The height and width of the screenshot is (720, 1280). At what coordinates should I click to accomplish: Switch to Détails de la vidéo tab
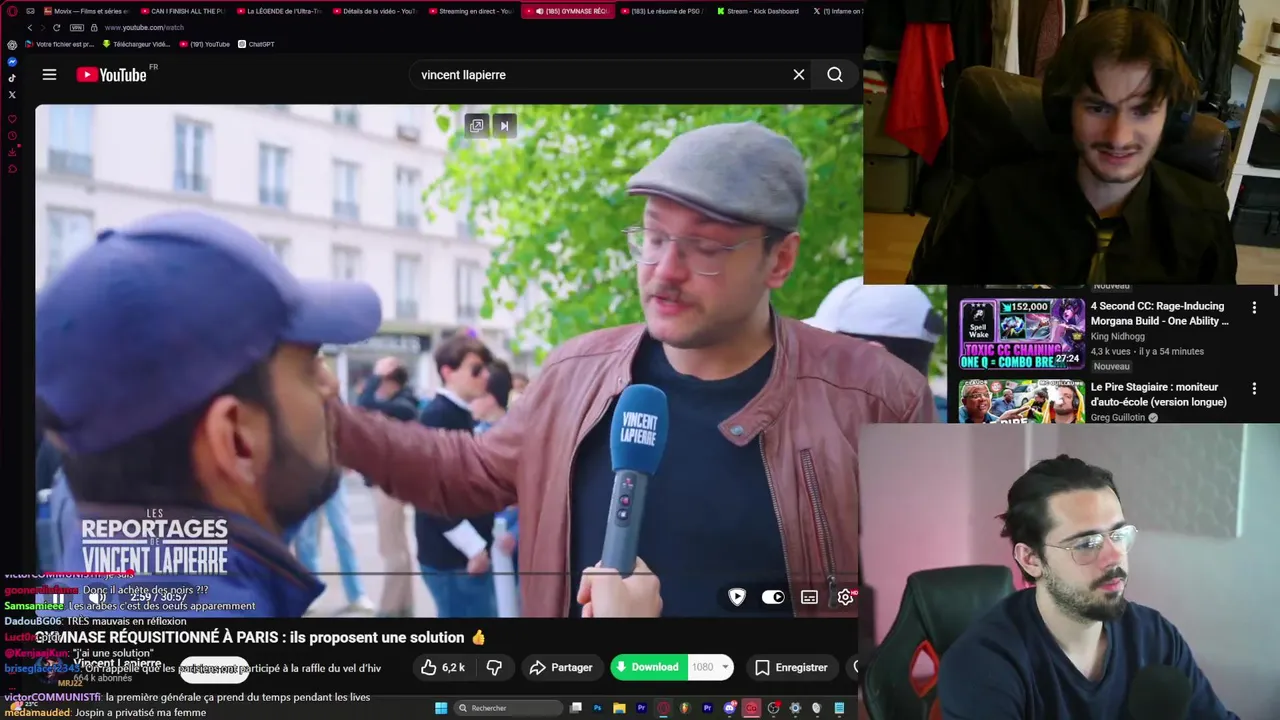(x=375, y=11)
